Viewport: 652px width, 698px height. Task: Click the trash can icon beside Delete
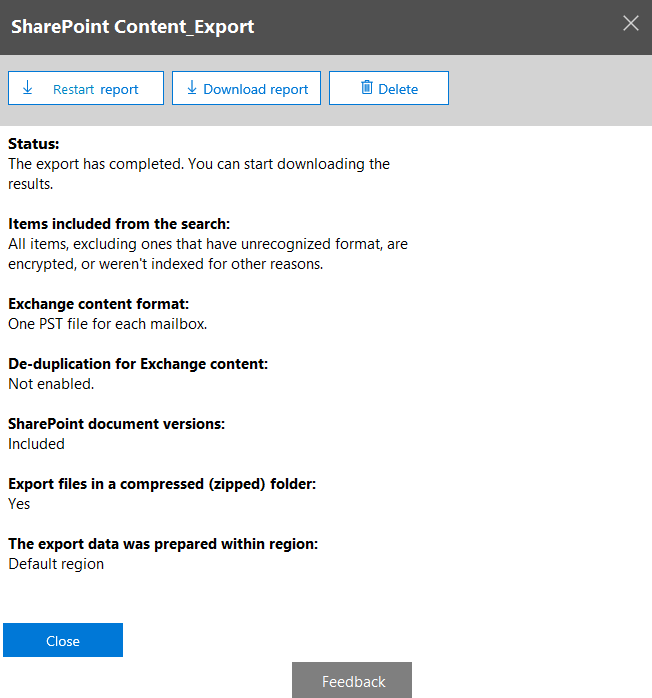[x=366, y=88]
